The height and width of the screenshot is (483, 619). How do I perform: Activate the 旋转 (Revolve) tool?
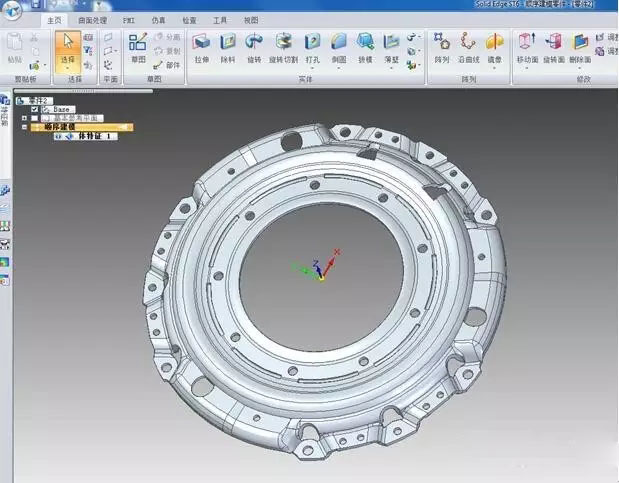pyautogui.click(x=255, y=44)
